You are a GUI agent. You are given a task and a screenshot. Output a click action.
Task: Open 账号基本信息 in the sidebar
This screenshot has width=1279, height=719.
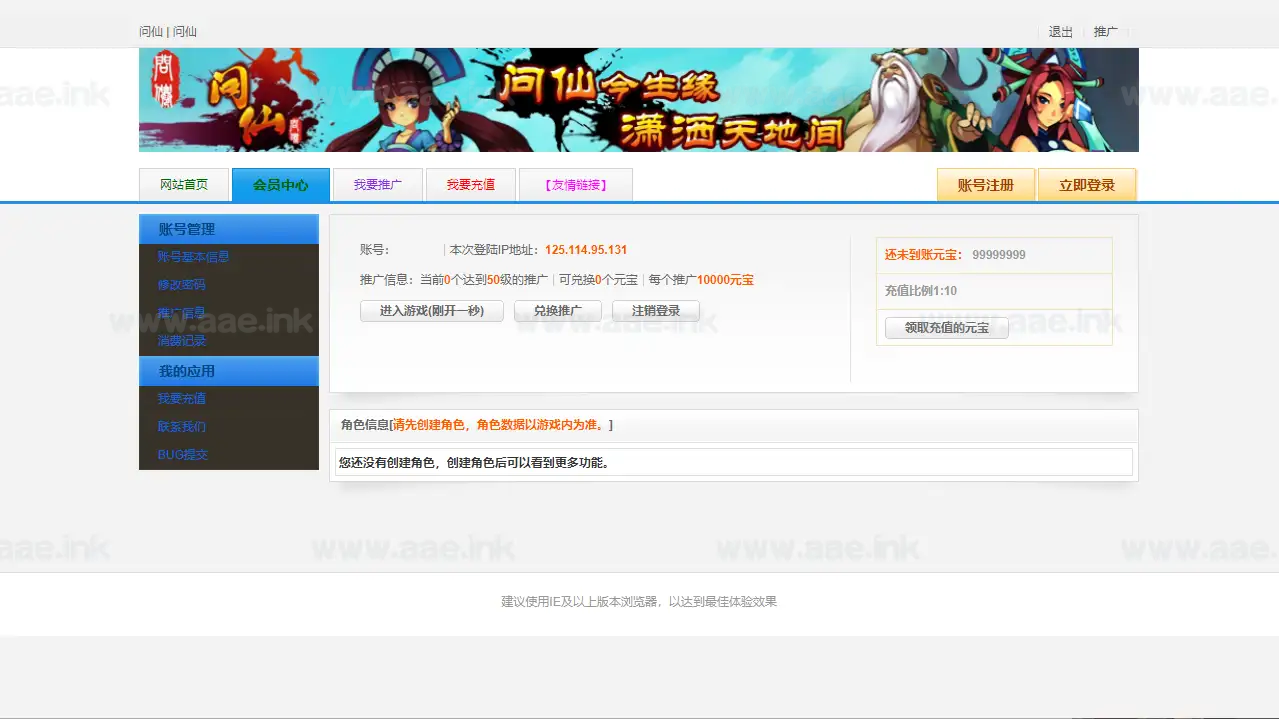coord(193,257)
